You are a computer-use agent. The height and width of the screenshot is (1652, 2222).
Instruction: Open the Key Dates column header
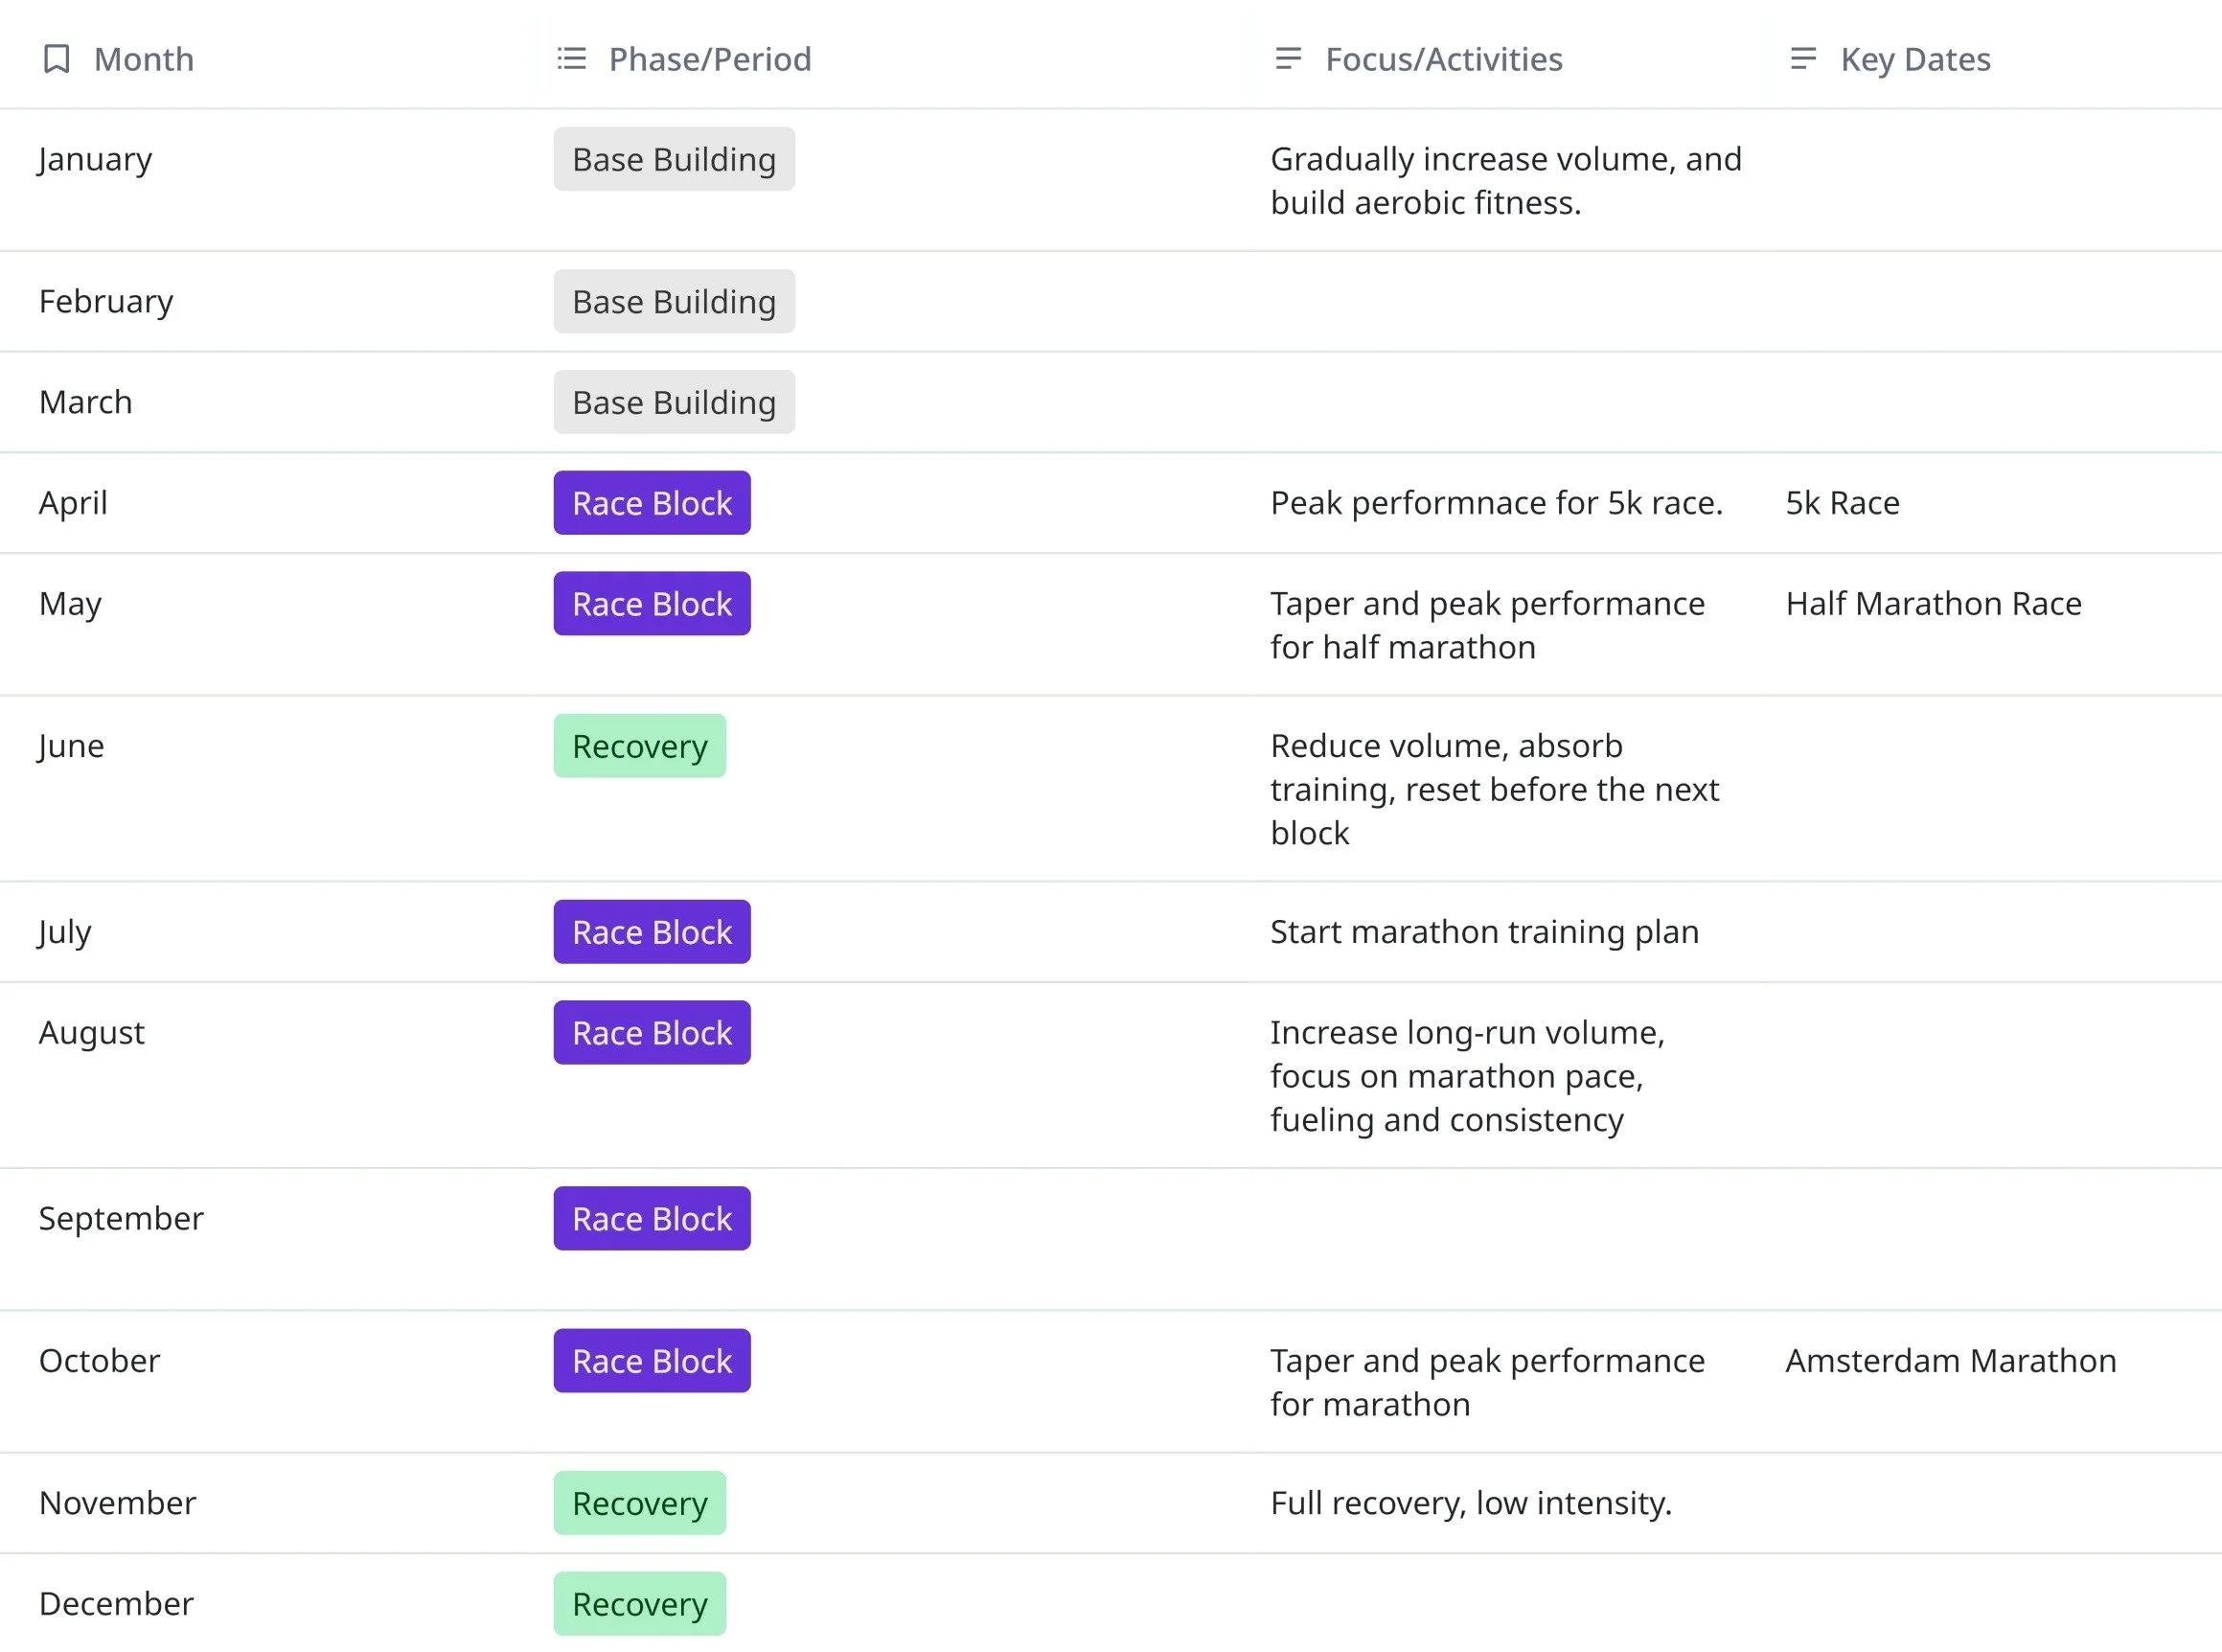pyautogui.click(x=1914, y=59)
